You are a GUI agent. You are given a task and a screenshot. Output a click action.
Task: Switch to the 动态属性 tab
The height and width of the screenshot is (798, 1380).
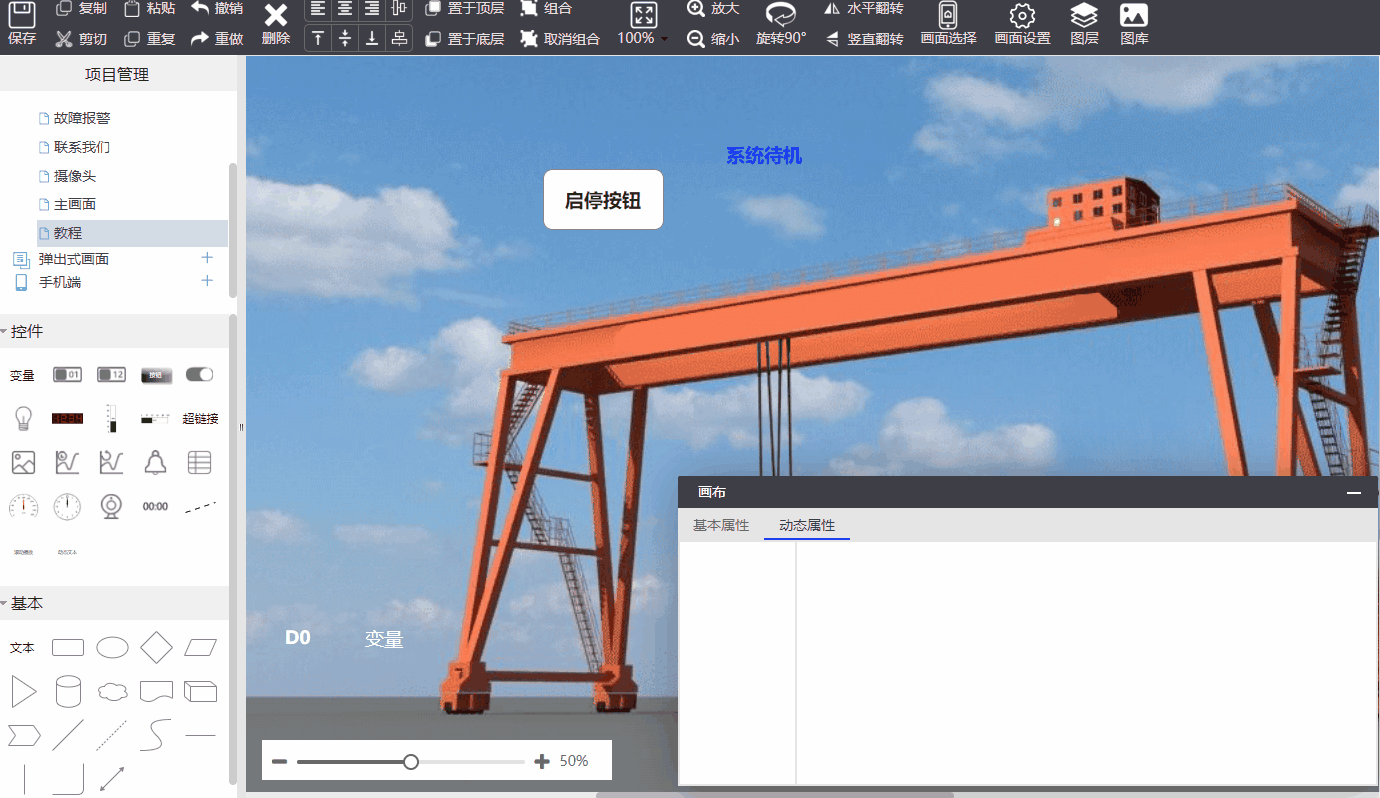[807, 525]
